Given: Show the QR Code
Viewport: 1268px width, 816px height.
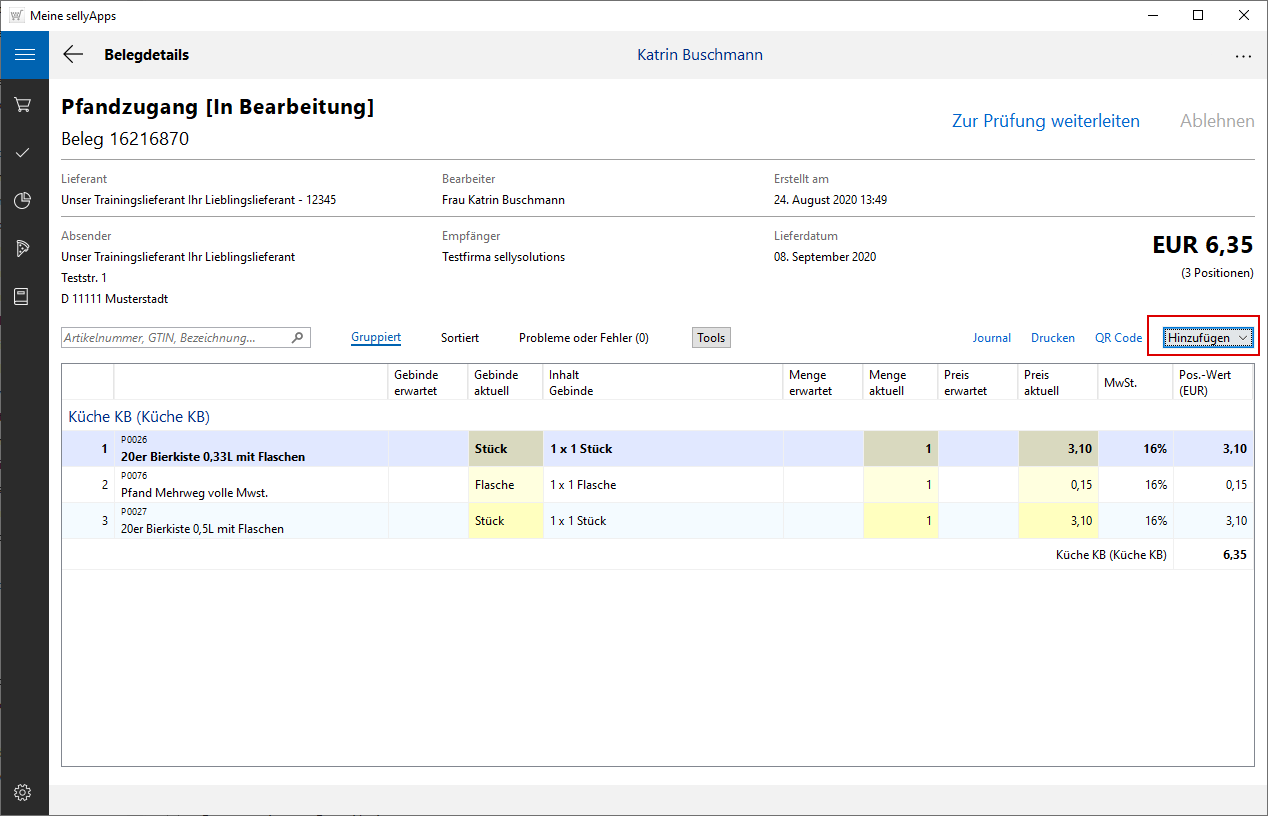Looking at the screenshot, I should 1118,338.
